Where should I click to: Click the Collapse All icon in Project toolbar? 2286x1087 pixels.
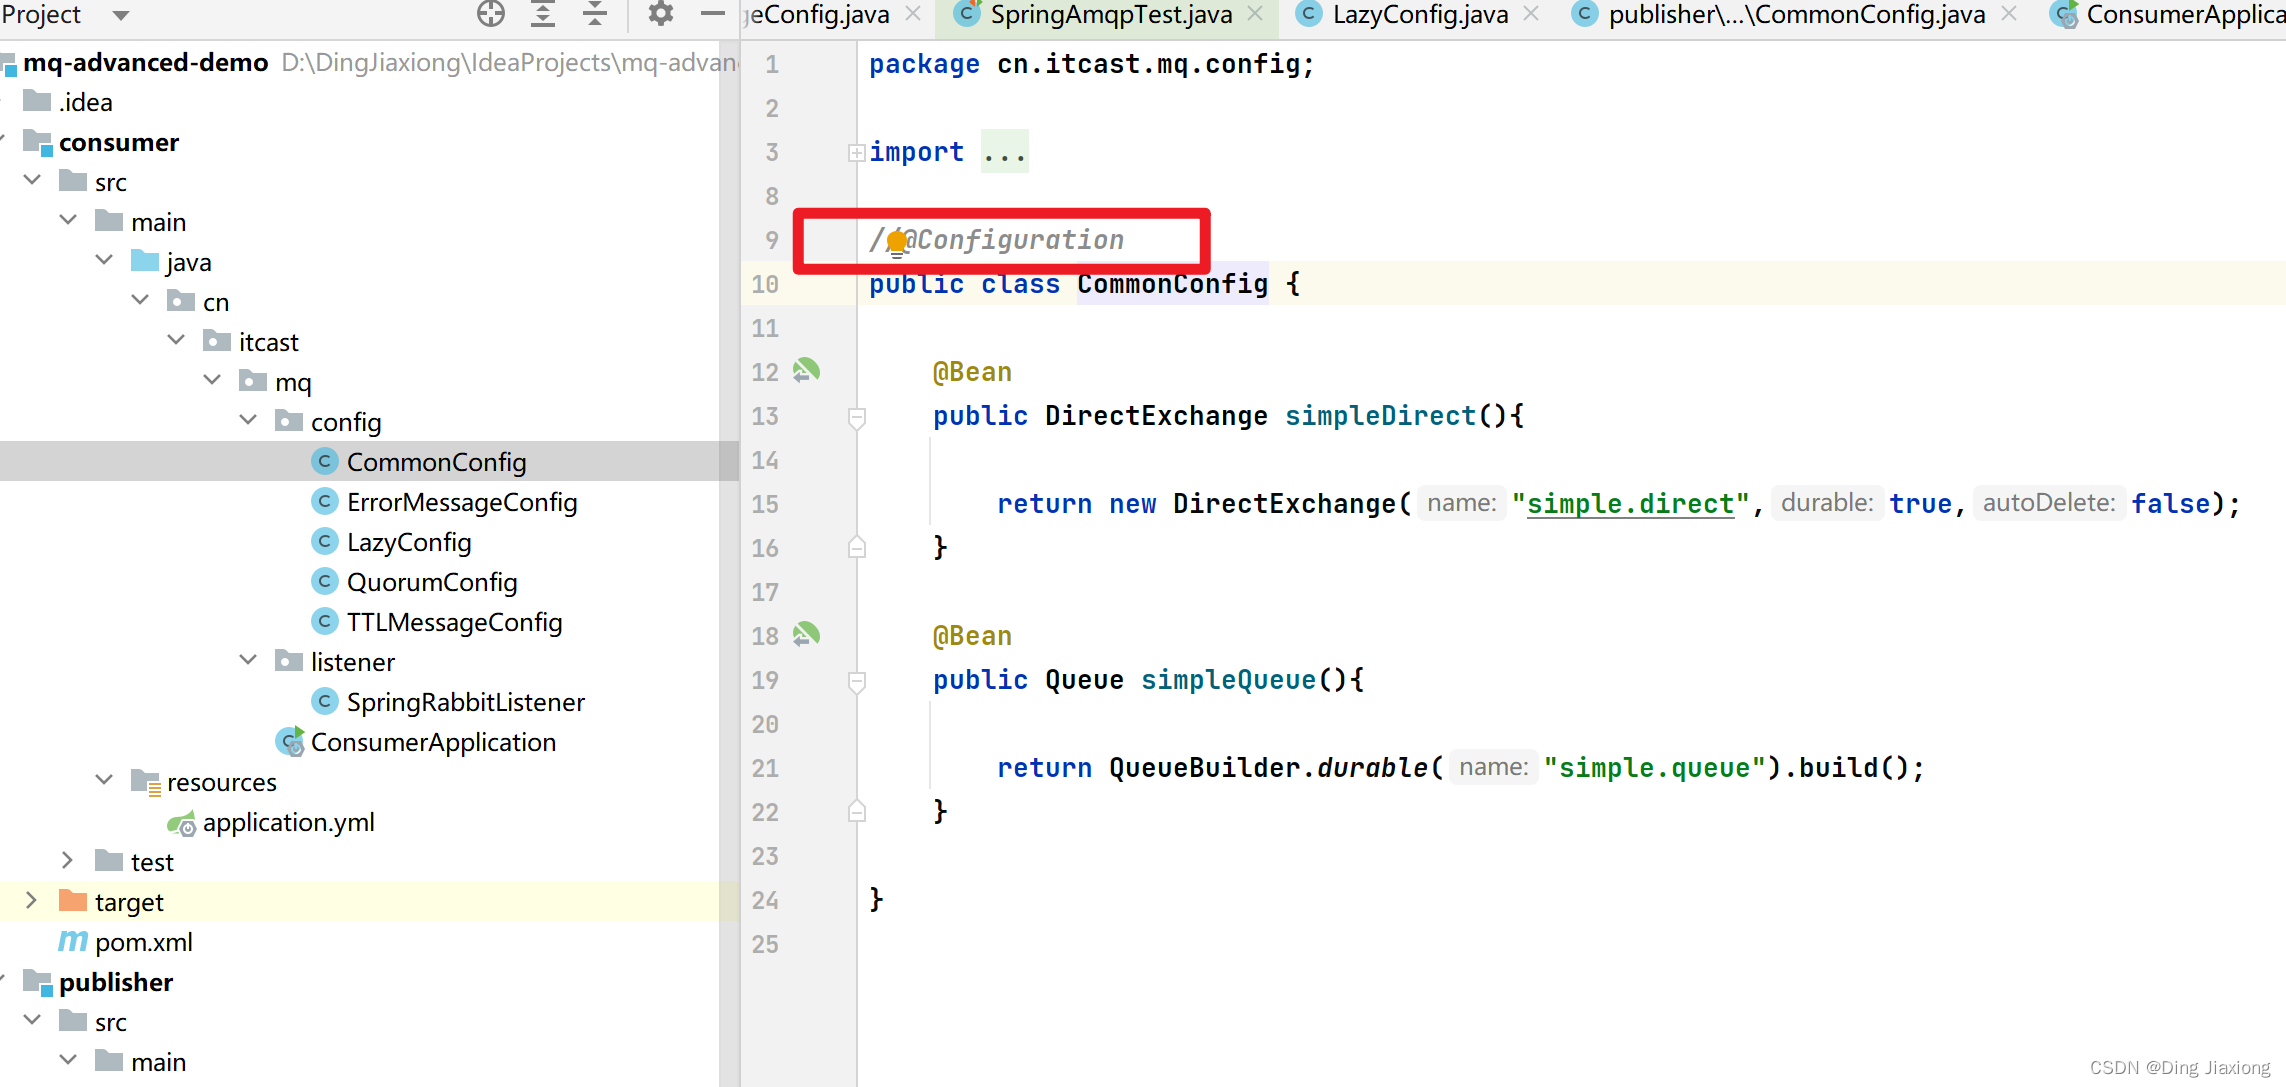tap(595, 14)
